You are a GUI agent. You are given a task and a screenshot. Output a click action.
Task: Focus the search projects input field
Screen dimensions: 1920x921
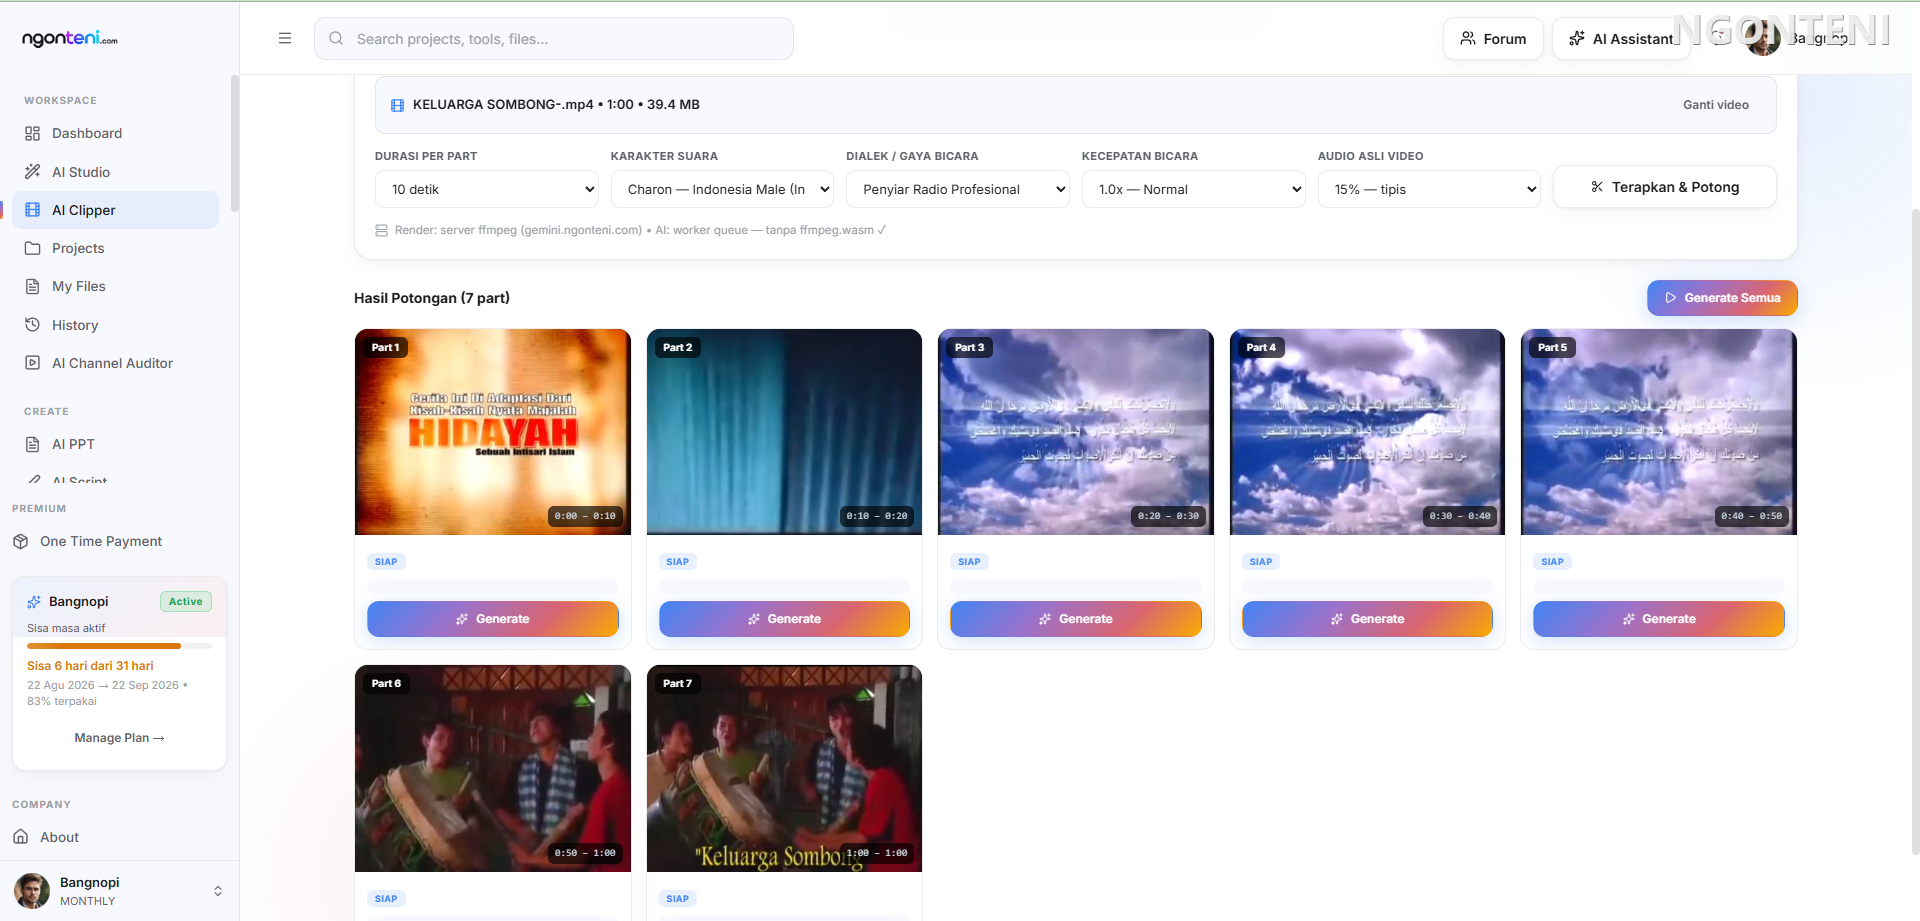point(554,38)
